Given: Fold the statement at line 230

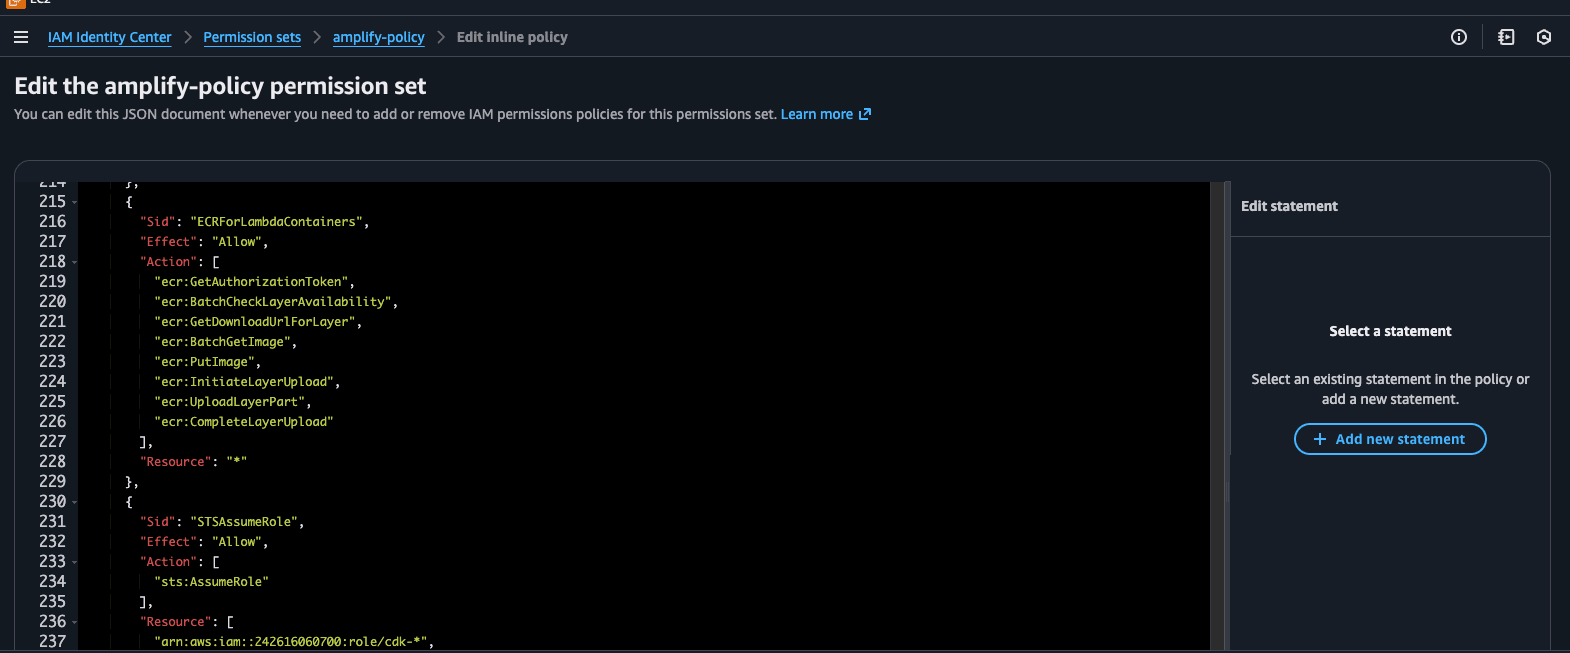Looking at the screenshot, I should tap(75, 502).
